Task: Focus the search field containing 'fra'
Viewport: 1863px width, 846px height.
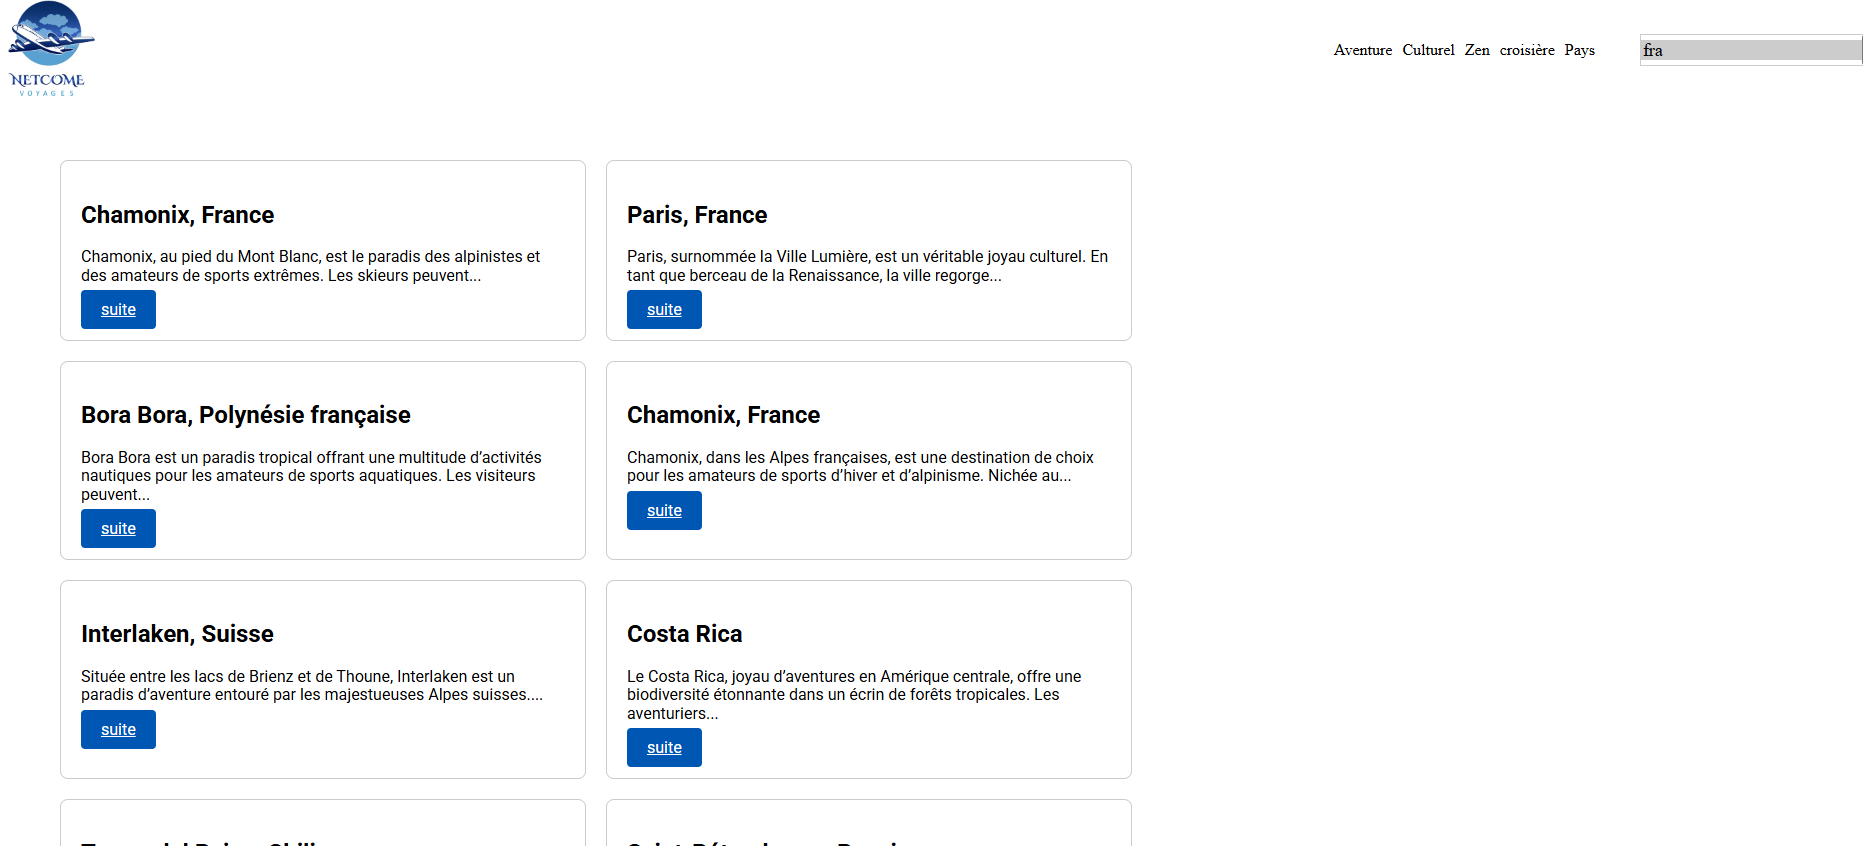Action: tap(1750, 50)
